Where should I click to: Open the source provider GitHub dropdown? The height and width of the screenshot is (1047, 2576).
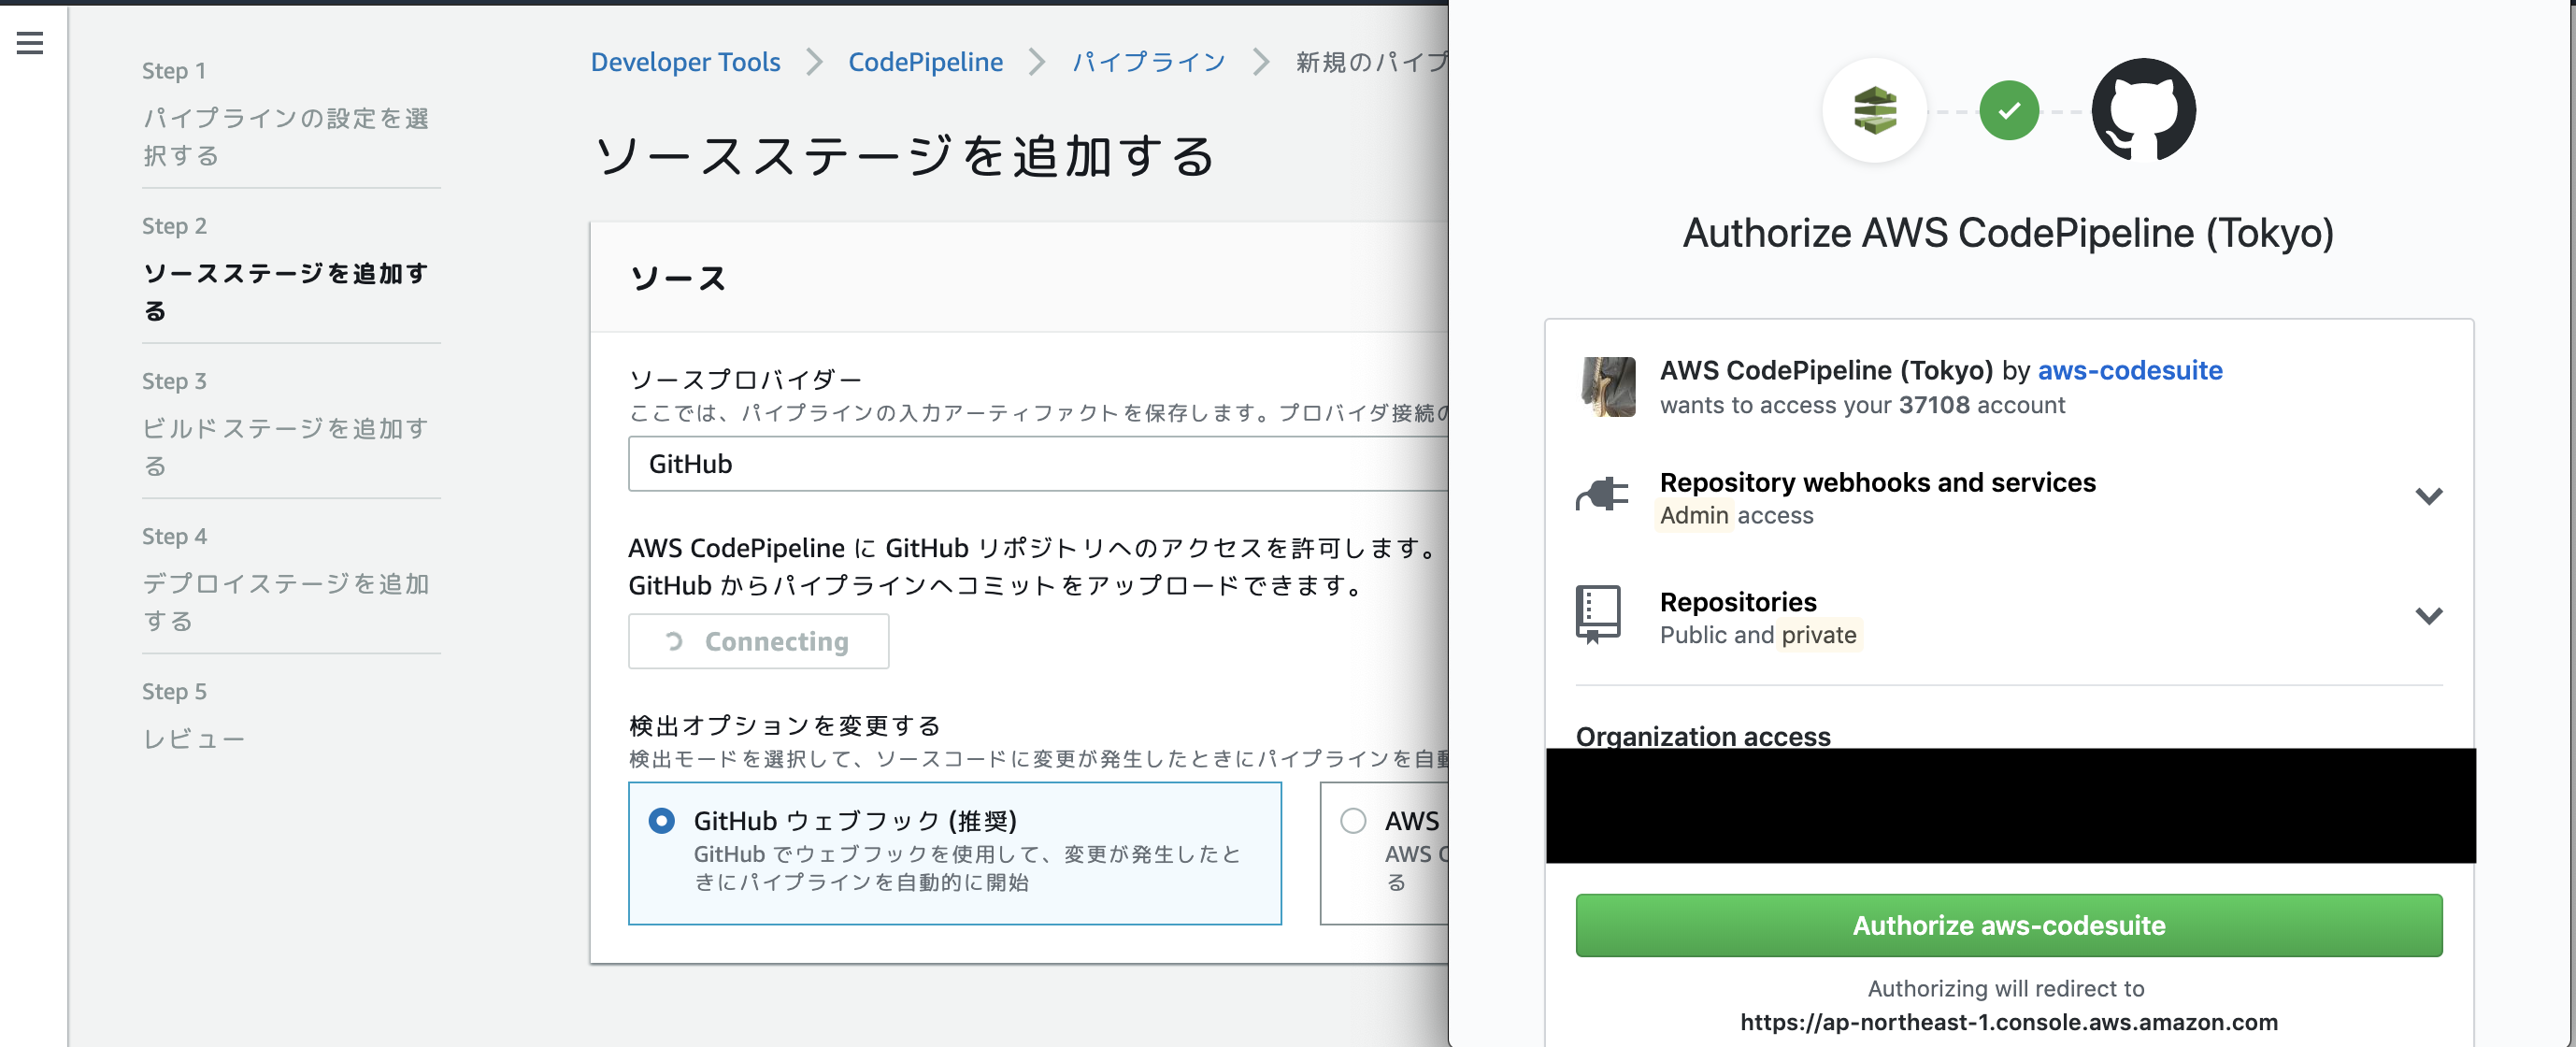[1038, 464]
